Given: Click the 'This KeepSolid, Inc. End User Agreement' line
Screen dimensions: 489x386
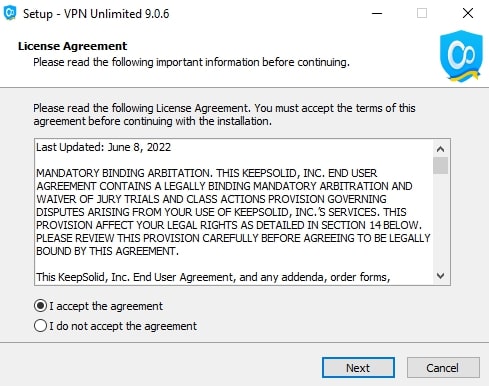Looking at the screenshot, I should (213, 277).
